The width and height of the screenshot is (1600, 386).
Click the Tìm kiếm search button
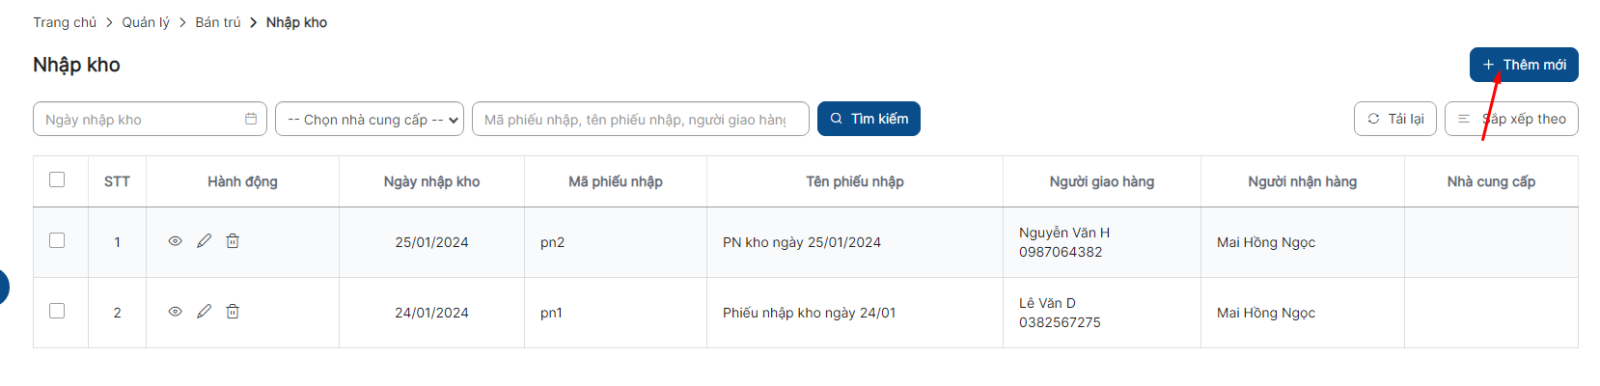point(869,119)
